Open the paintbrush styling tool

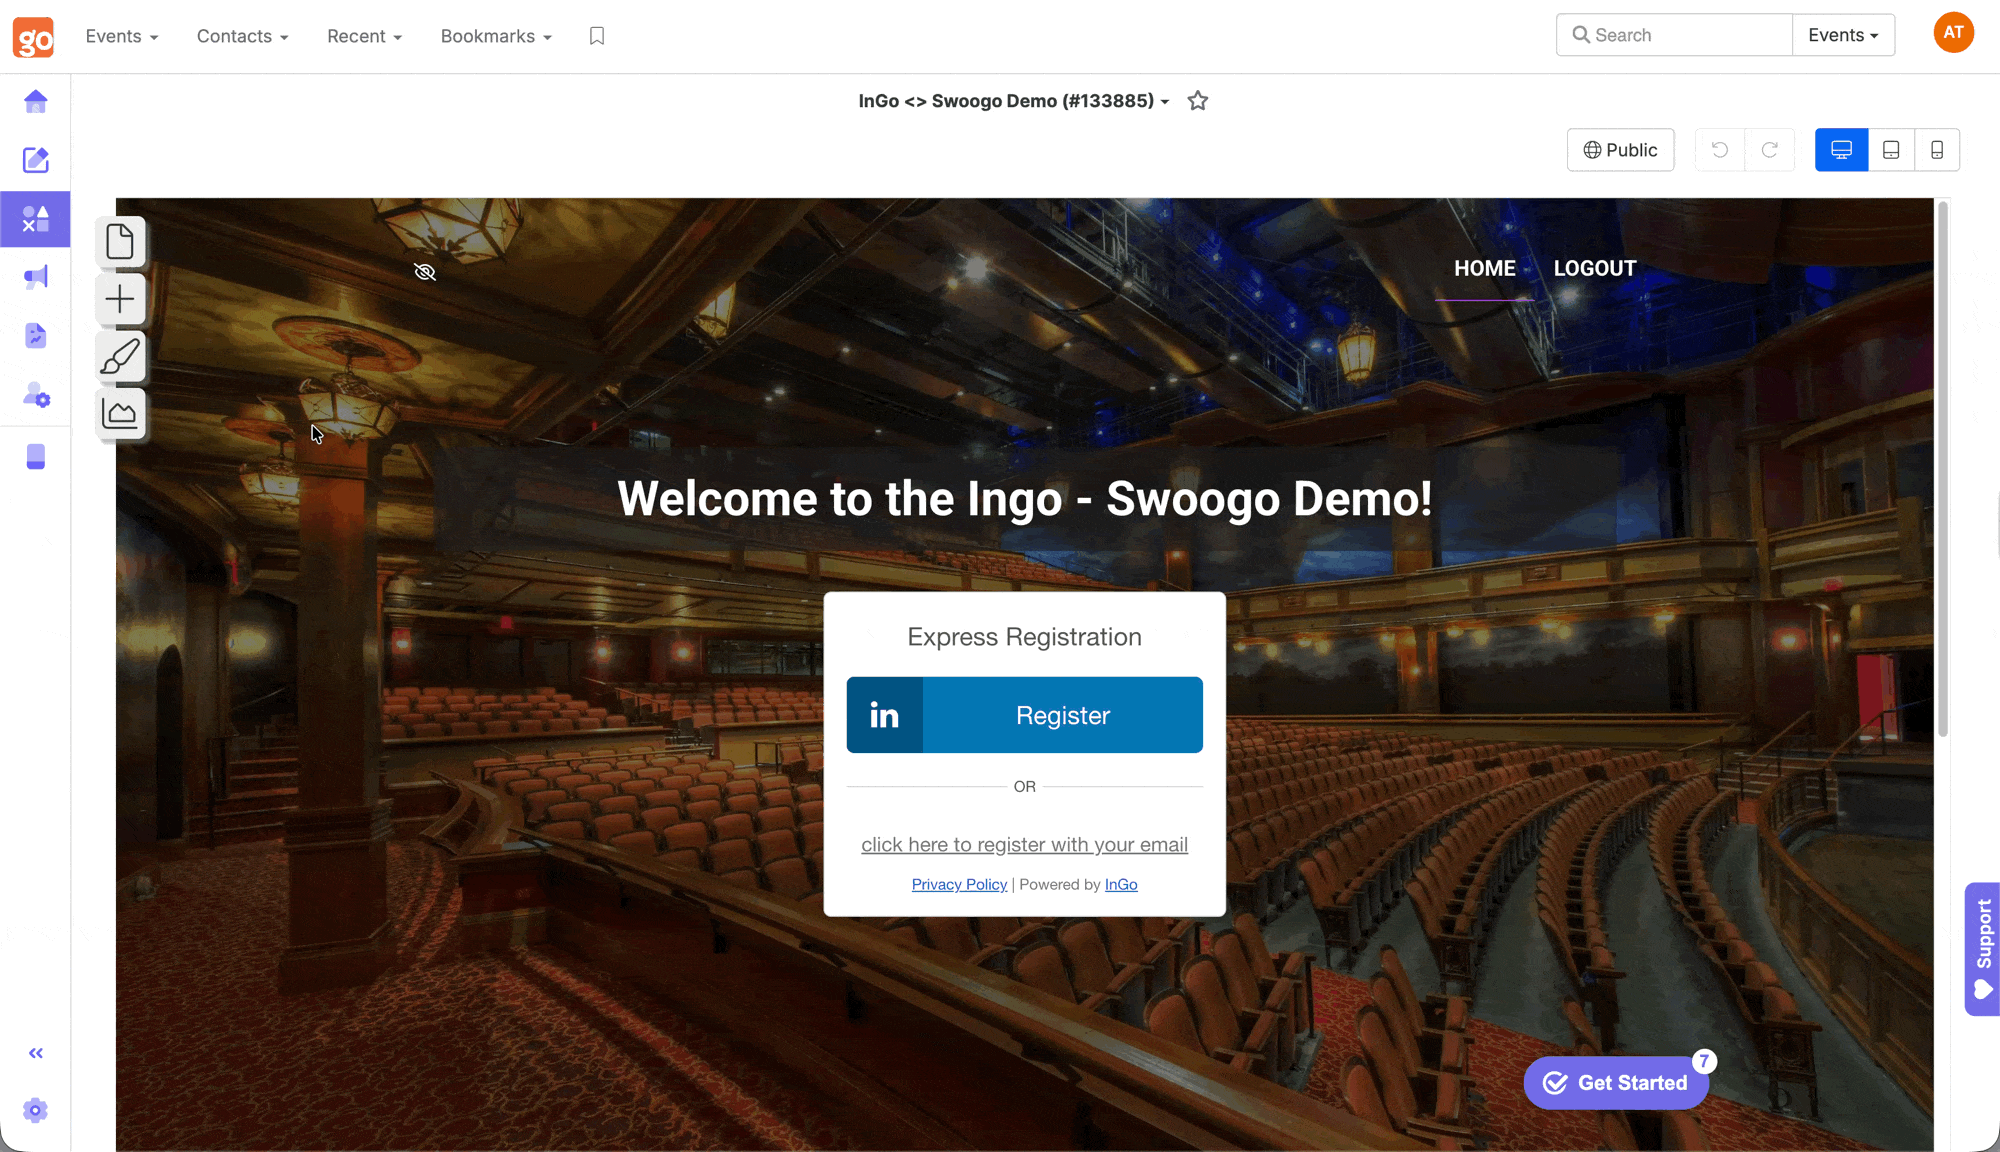tap(120, 357)
